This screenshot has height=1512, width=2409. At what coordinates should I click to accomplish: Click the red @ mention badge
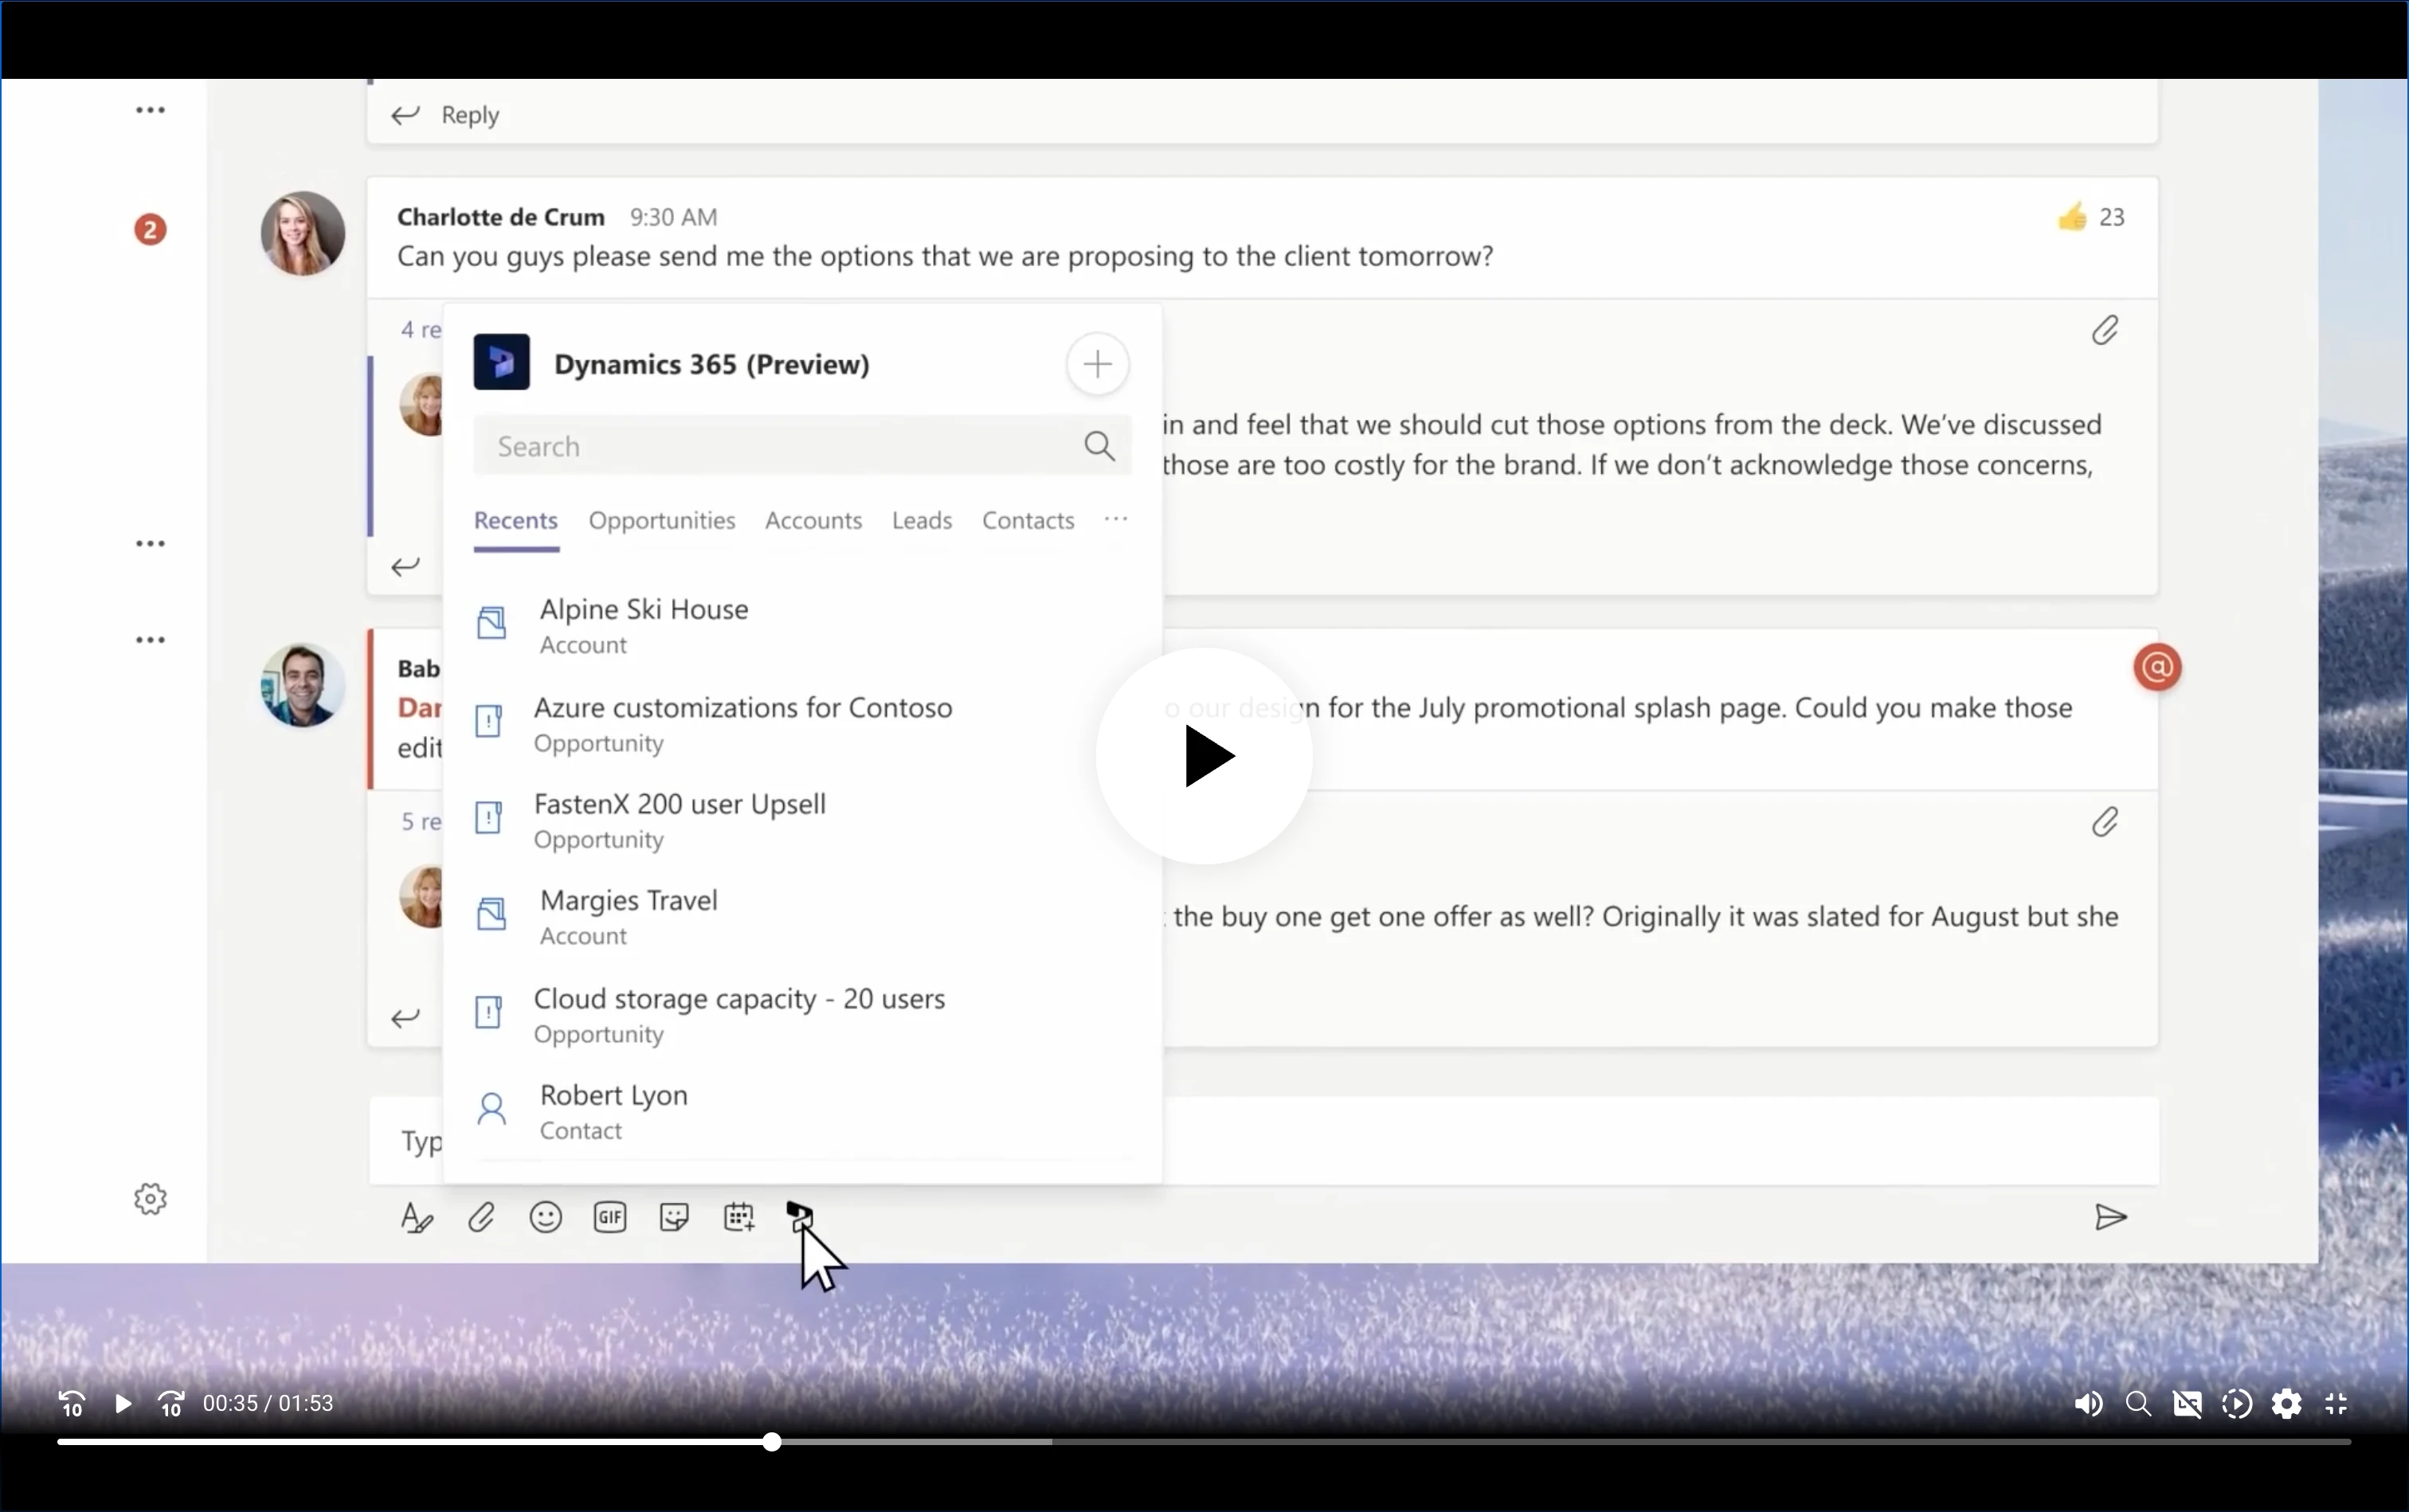pyautogui.click(x=2157, y=668)
